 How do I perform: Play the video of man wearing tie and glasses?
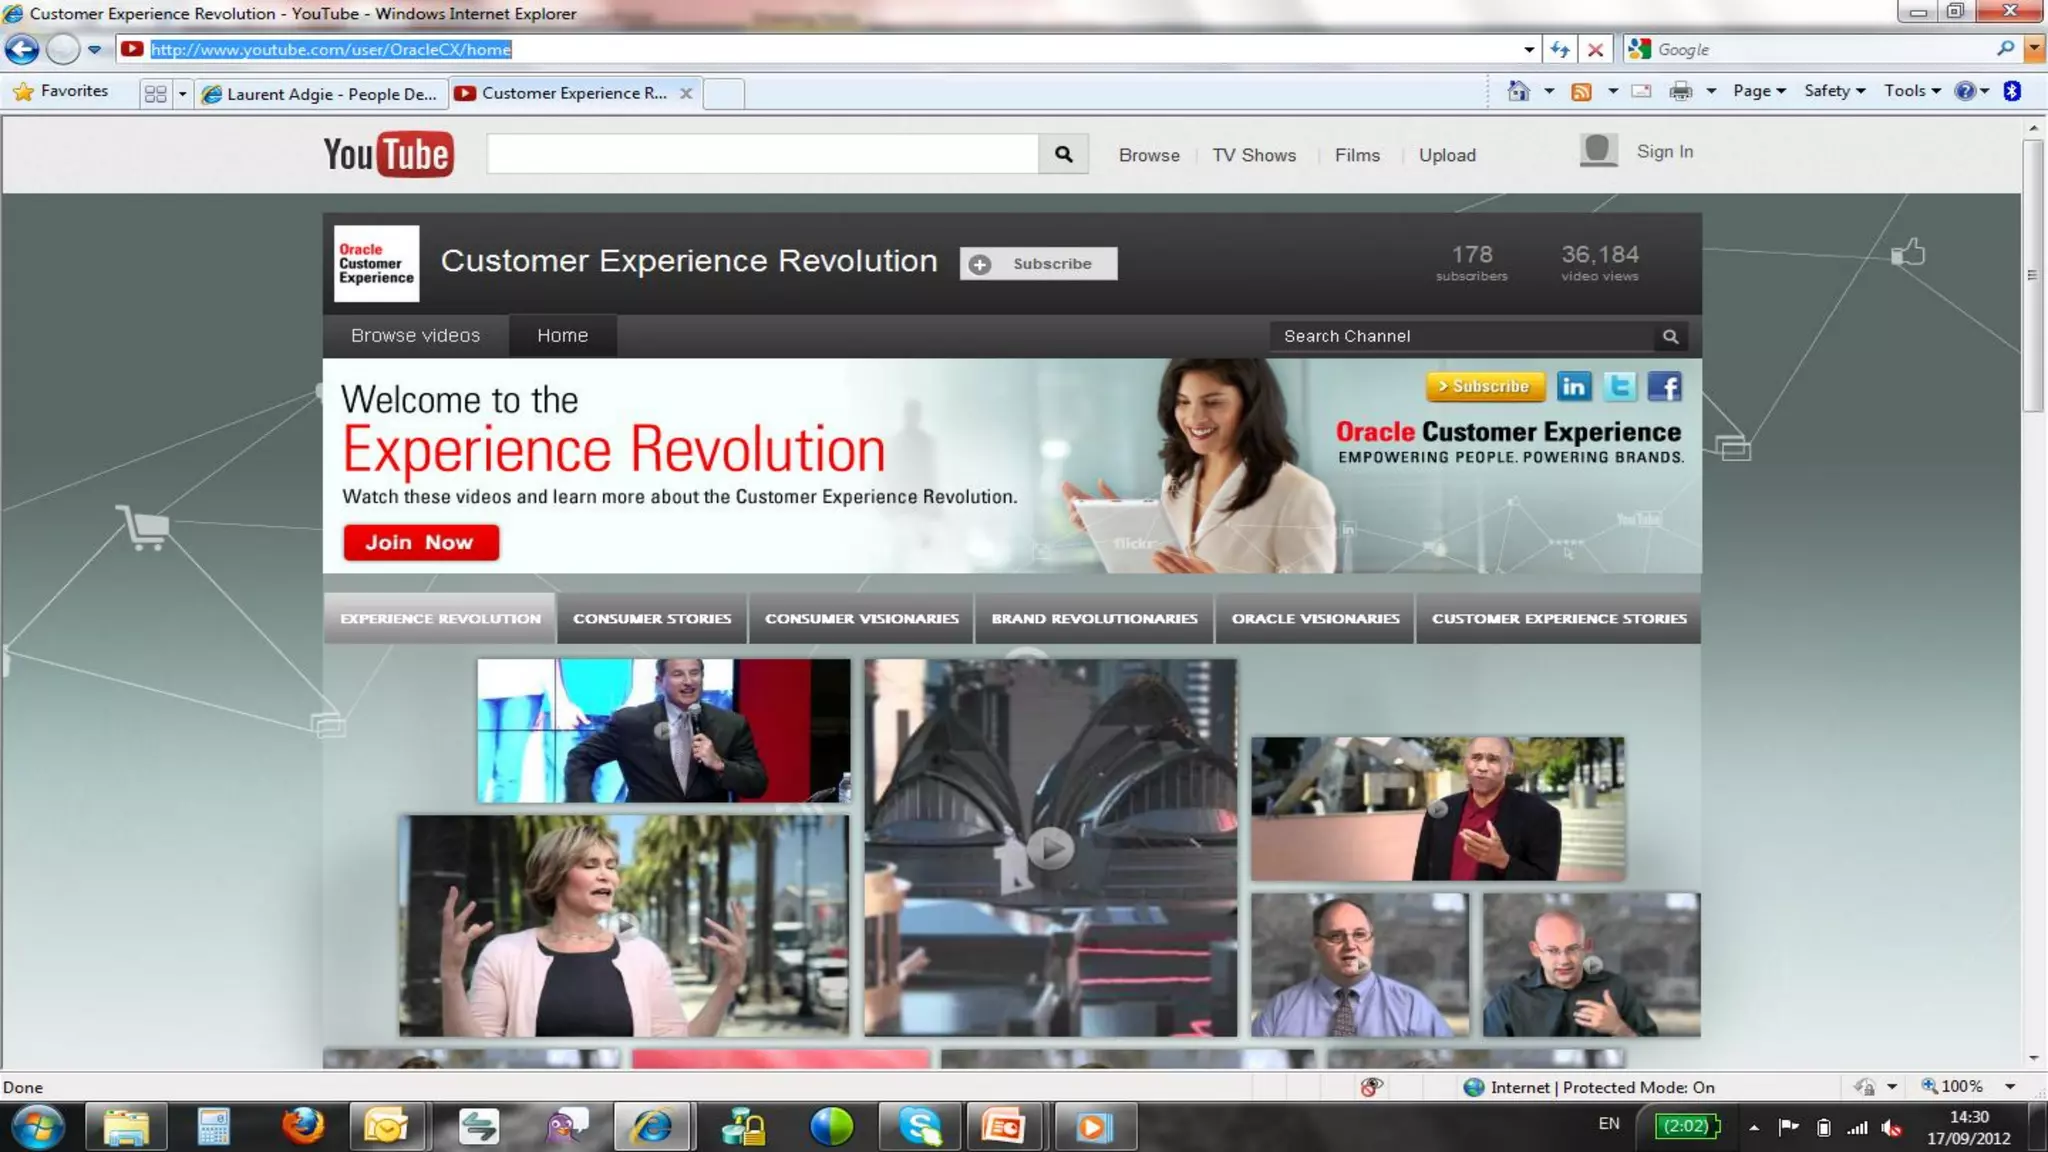point(1360,965)
